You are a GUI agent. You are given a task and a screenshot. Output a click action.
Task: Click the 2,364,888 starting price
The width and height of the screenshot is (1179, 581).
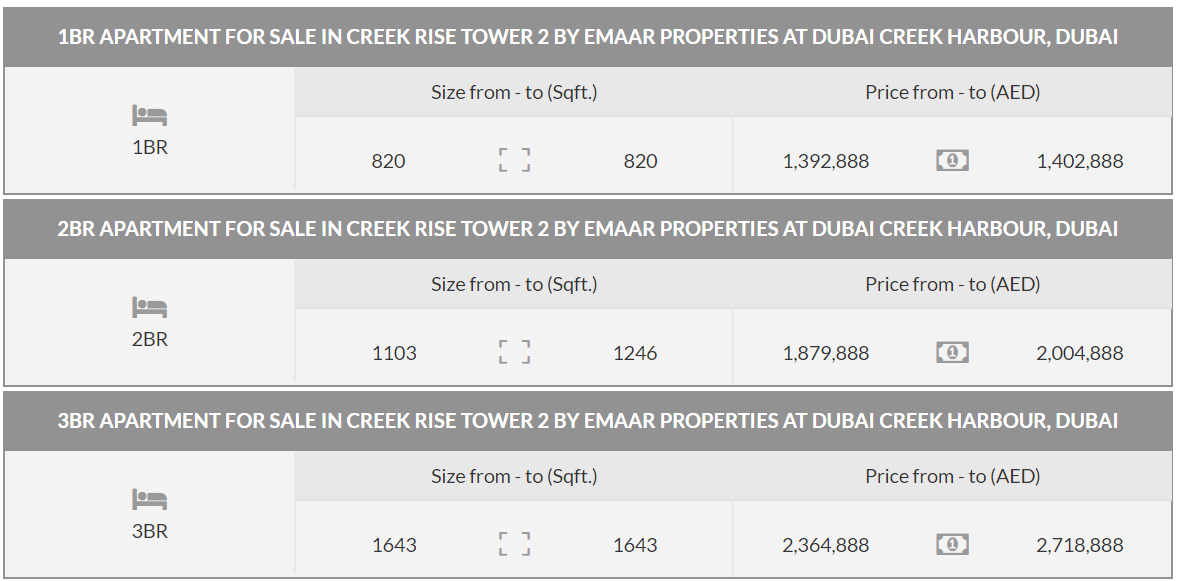(826, 545)
